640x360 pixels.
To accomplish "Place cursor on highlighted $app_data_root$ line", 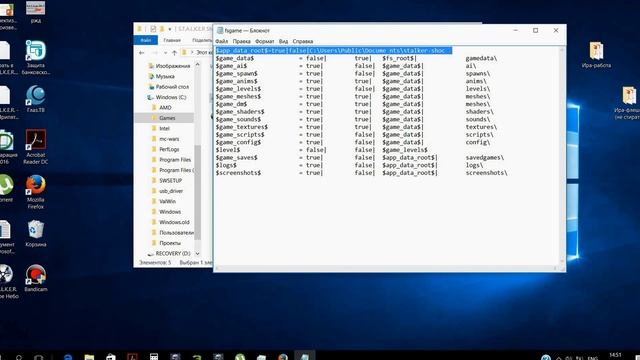I will point(333,51).
